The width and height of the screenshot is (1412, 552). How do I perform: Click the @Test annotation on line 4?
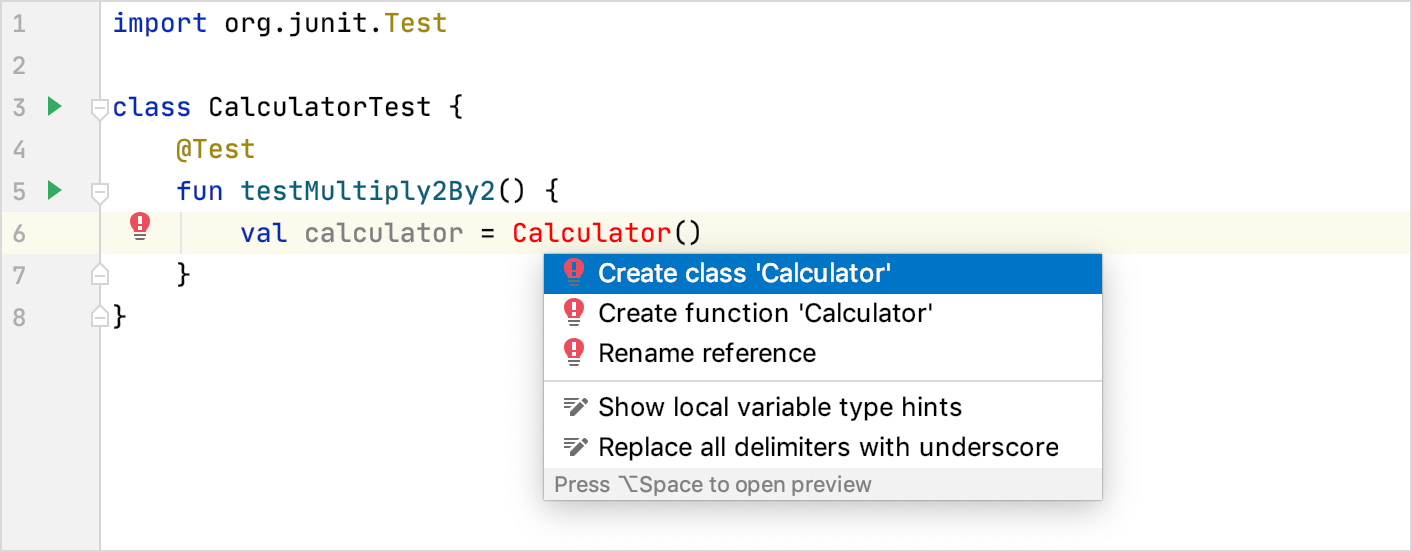click(215, 149)
